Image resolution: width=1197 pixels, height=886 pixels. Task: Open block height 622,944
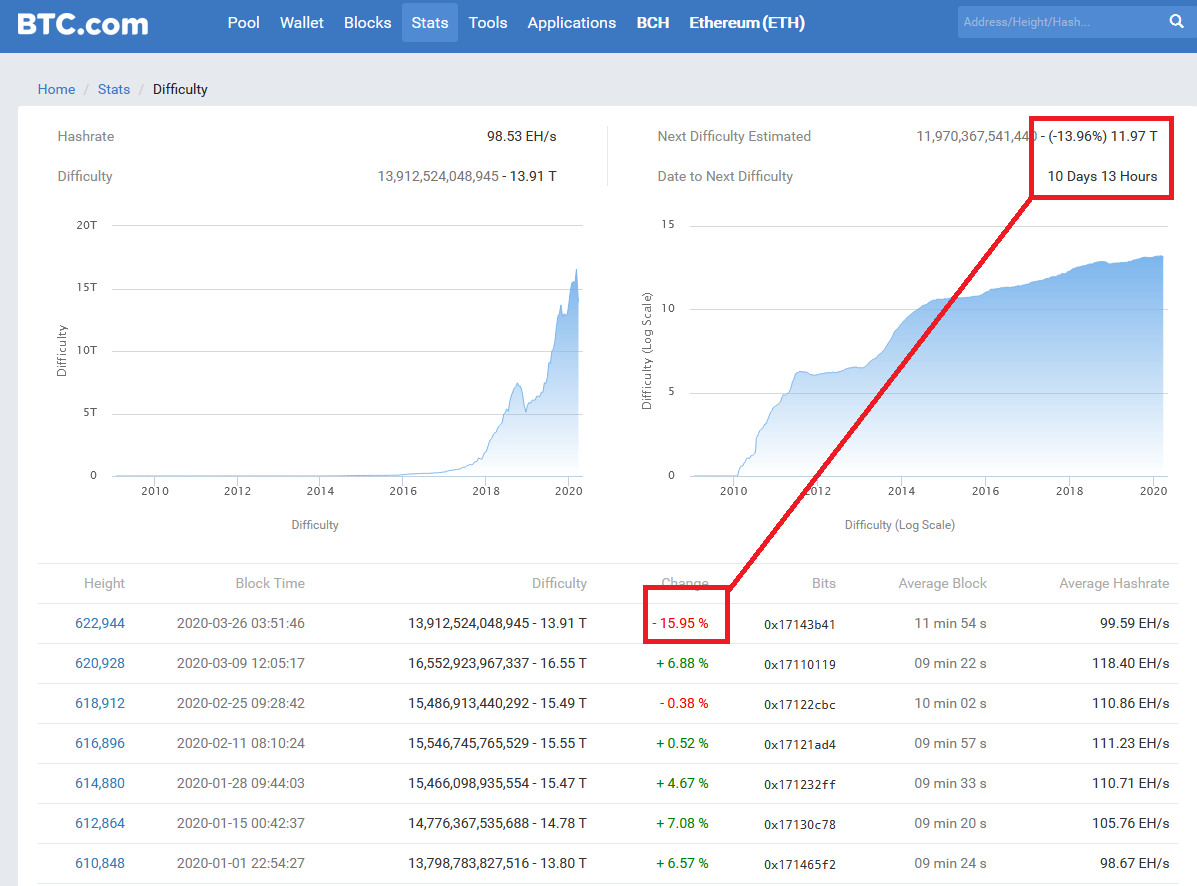pos(100,623)
